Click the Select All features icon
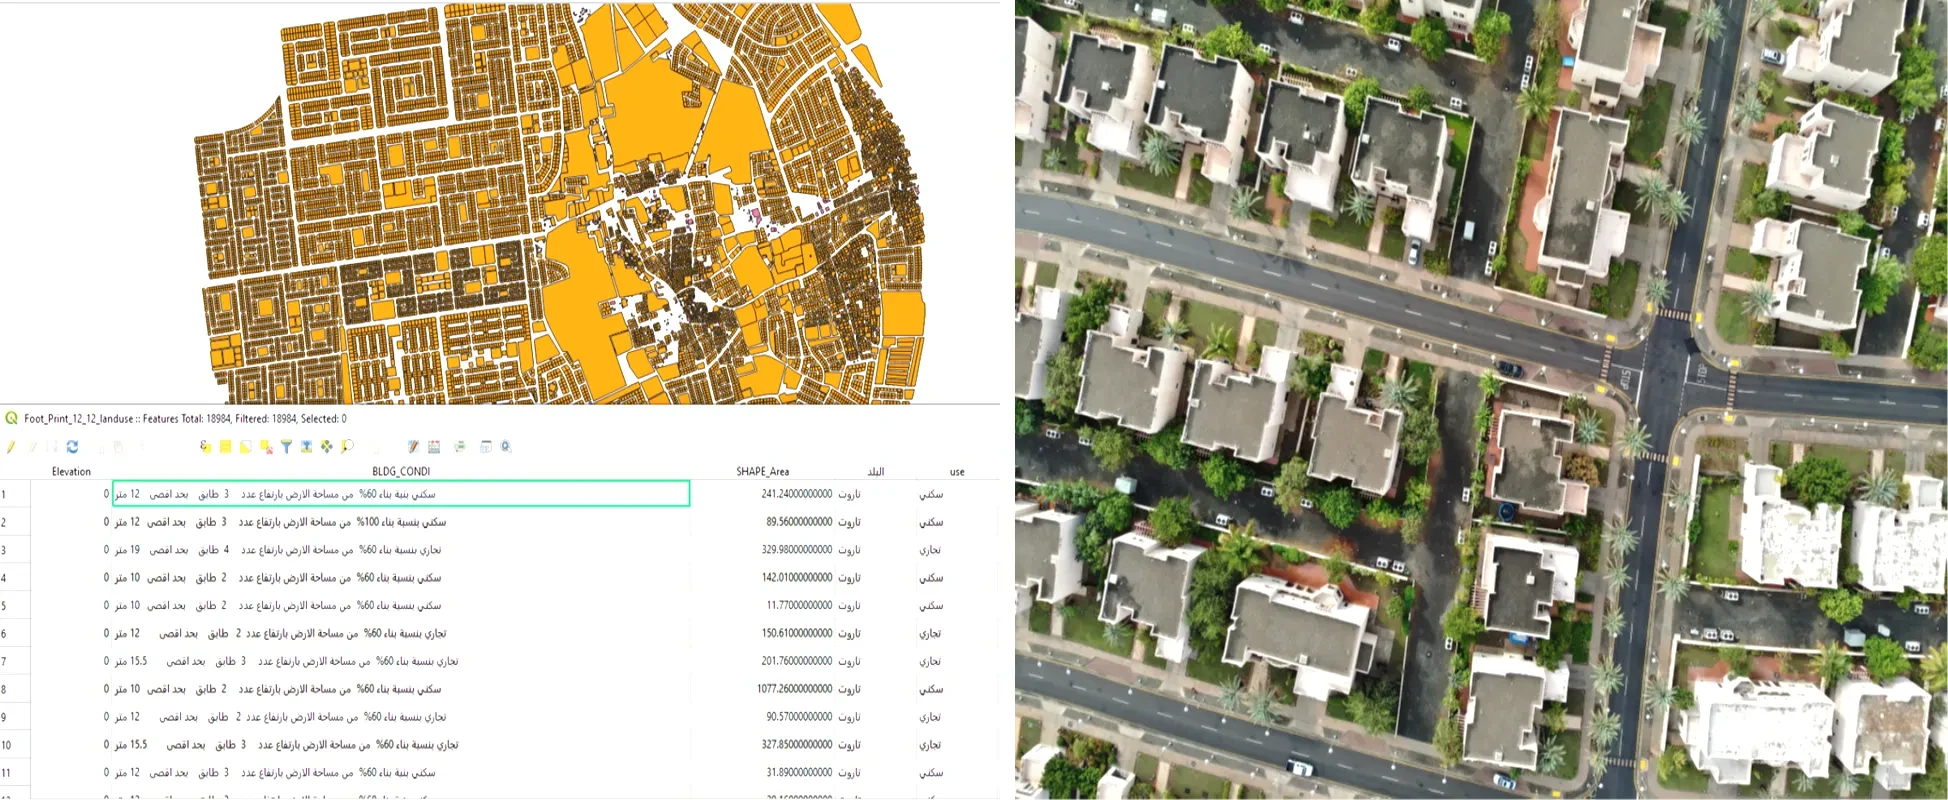 pos(226,447)
